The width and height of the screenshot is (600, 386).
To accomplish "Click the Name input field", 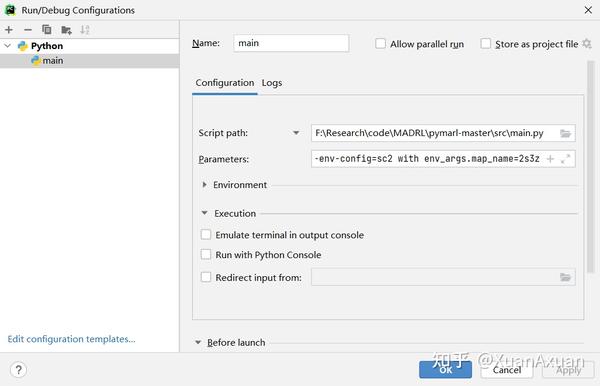I will (x=291, y=43).
